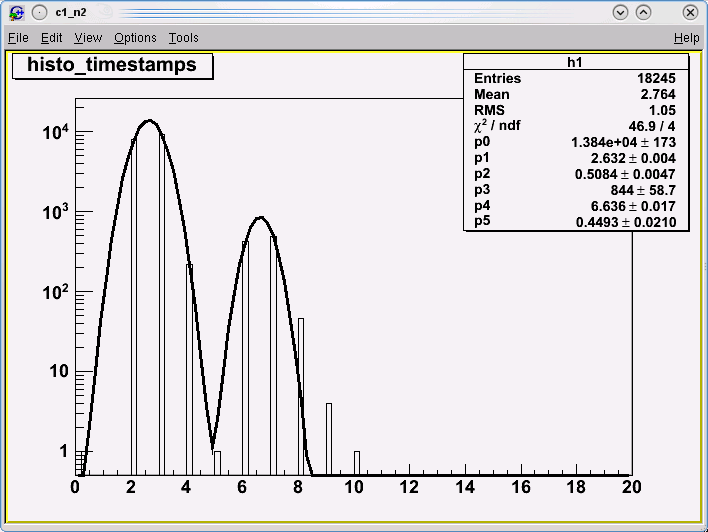Open the Tools menu

pos(183,37)
